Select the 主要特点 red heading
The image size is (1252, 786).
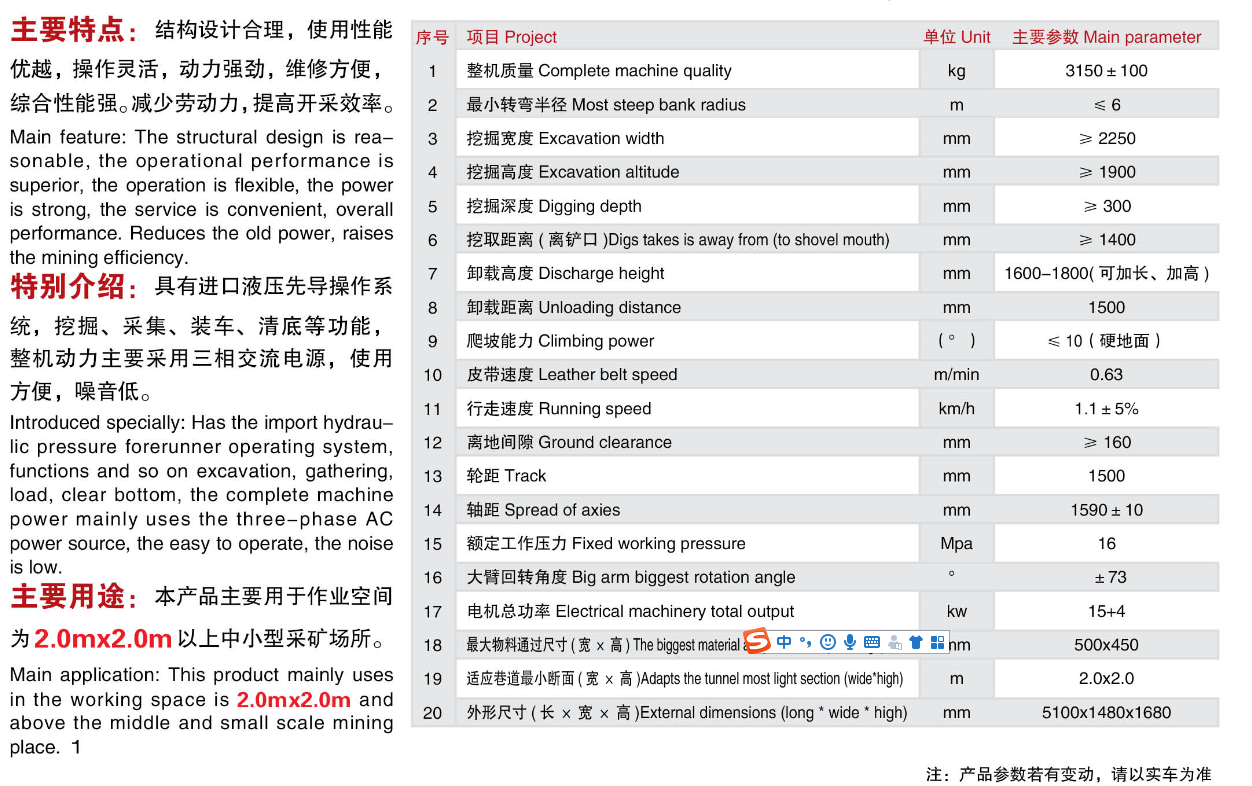click(75, 31)
